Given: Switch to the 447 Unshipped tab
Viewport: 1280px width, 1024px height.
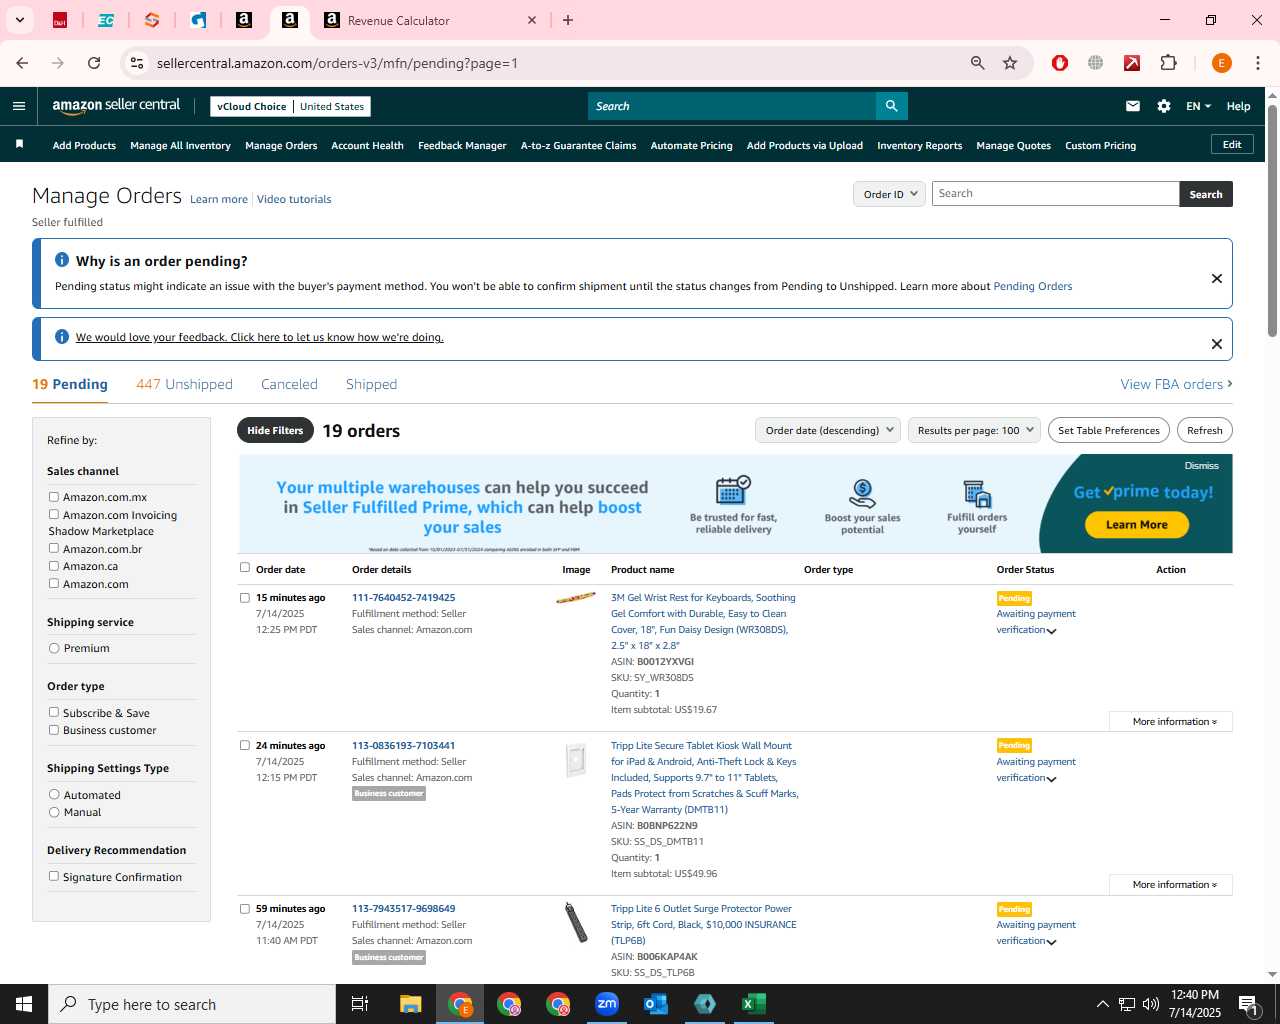Looking at the screenshot, I should pos(184,384).
